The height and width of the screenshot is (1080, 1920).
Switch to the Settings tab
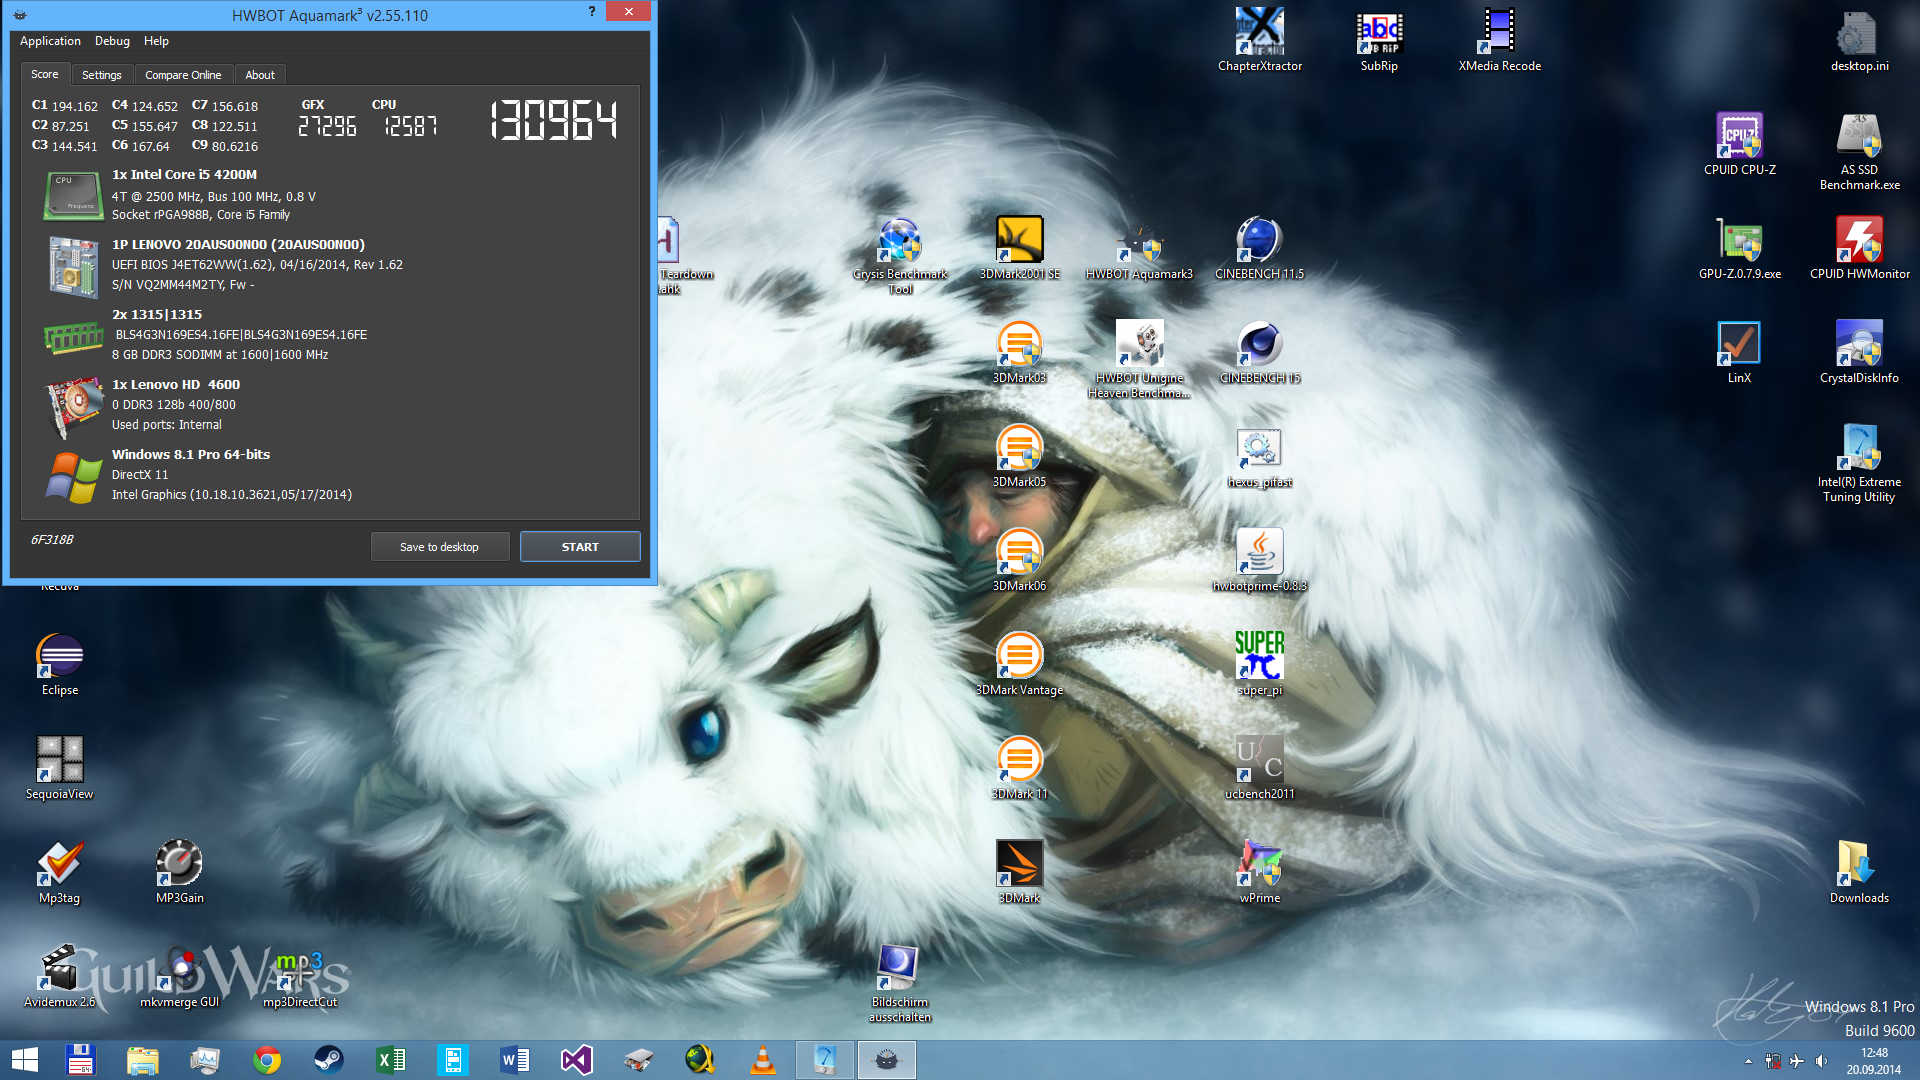click(x=101, y=75)
